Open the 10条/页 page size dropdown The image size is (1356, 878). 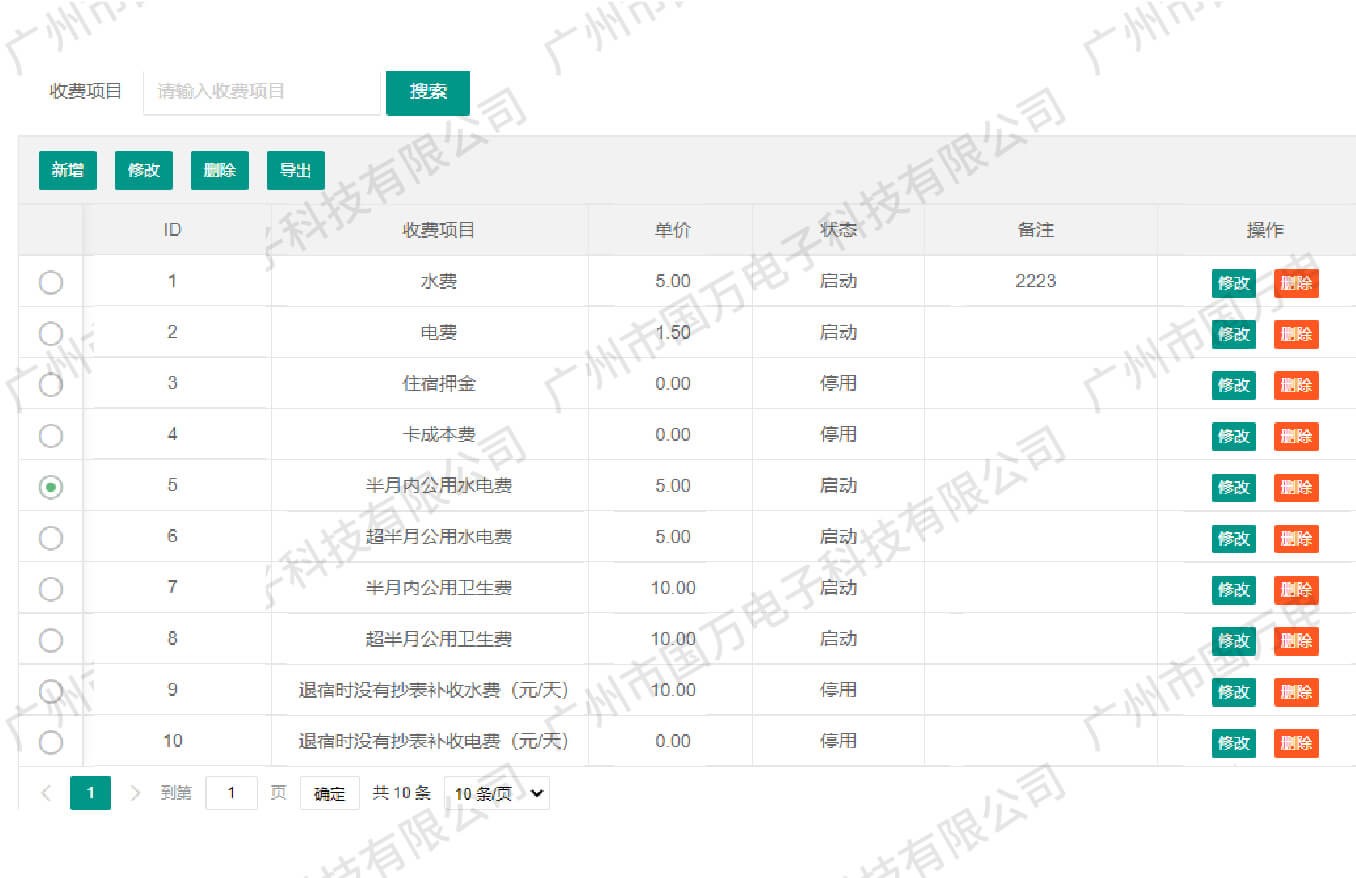click(x=496, y=793)
